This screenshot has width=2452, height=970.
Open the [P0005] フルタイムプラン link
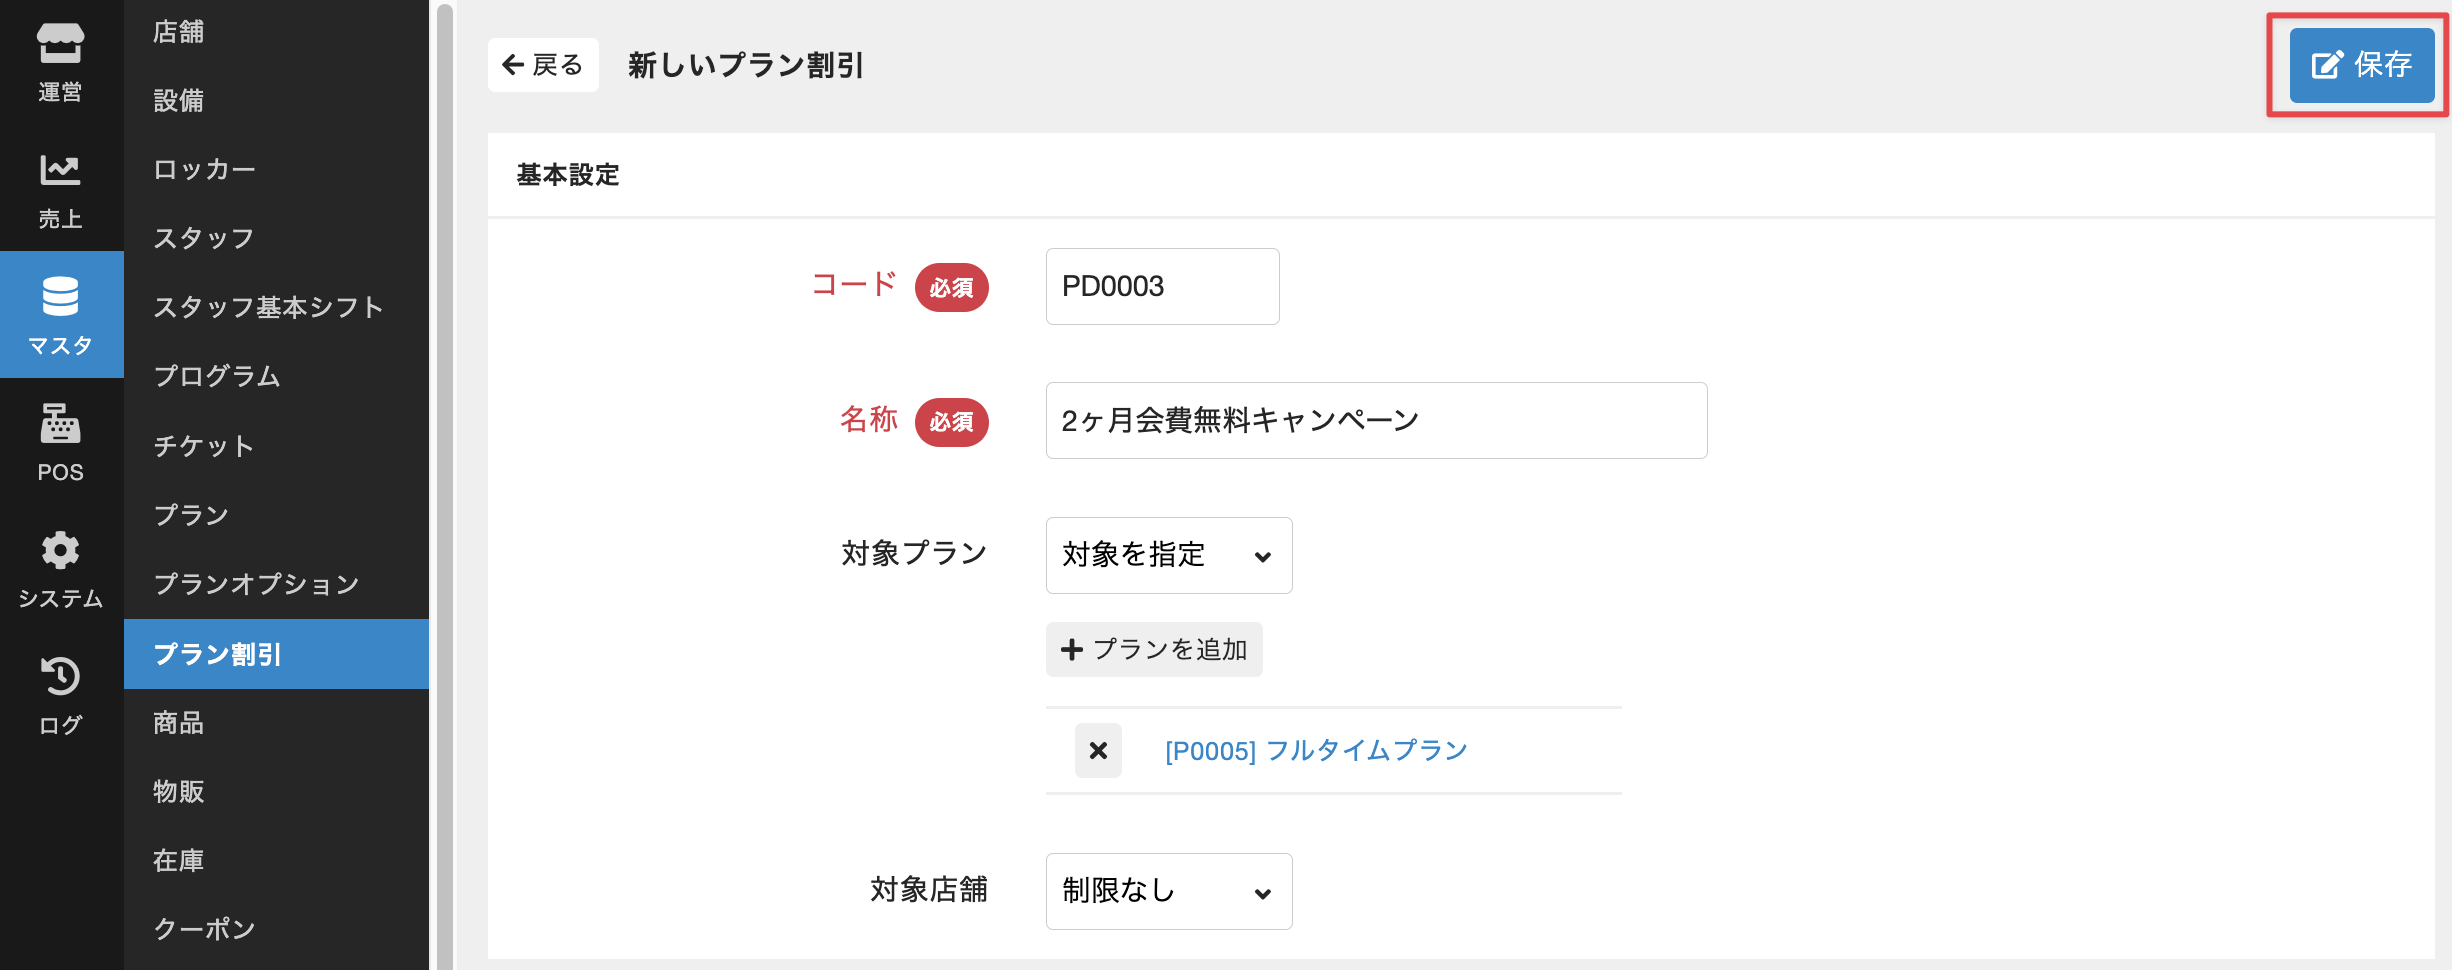click(x=1316, y=750)
